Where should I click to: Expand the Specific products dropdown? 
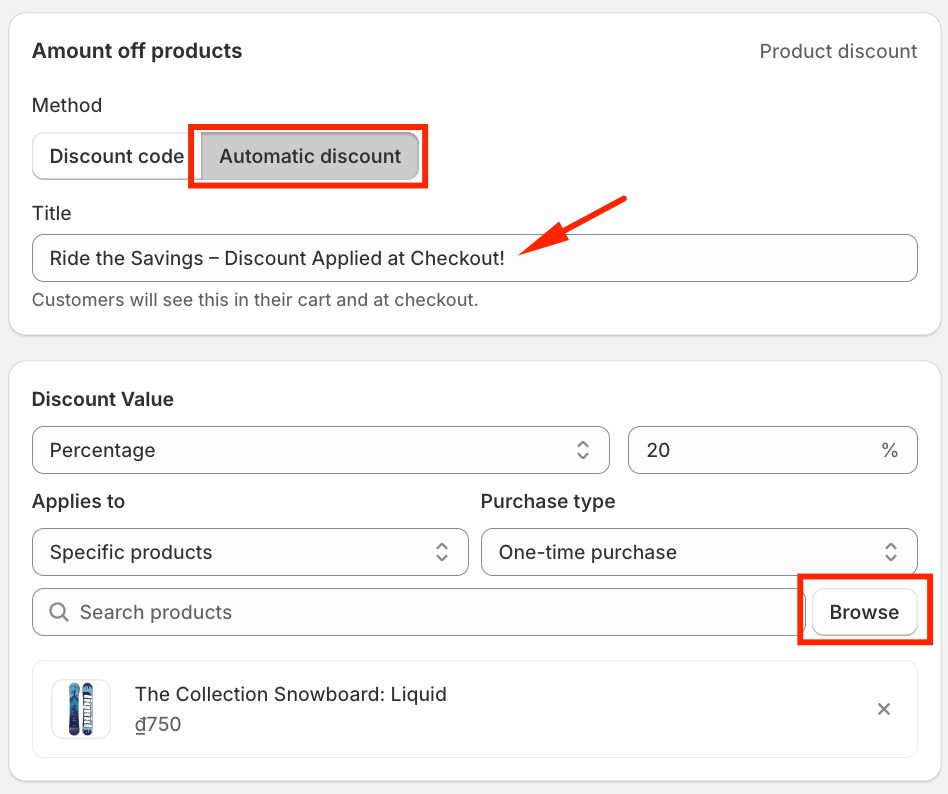pos(250,552)
